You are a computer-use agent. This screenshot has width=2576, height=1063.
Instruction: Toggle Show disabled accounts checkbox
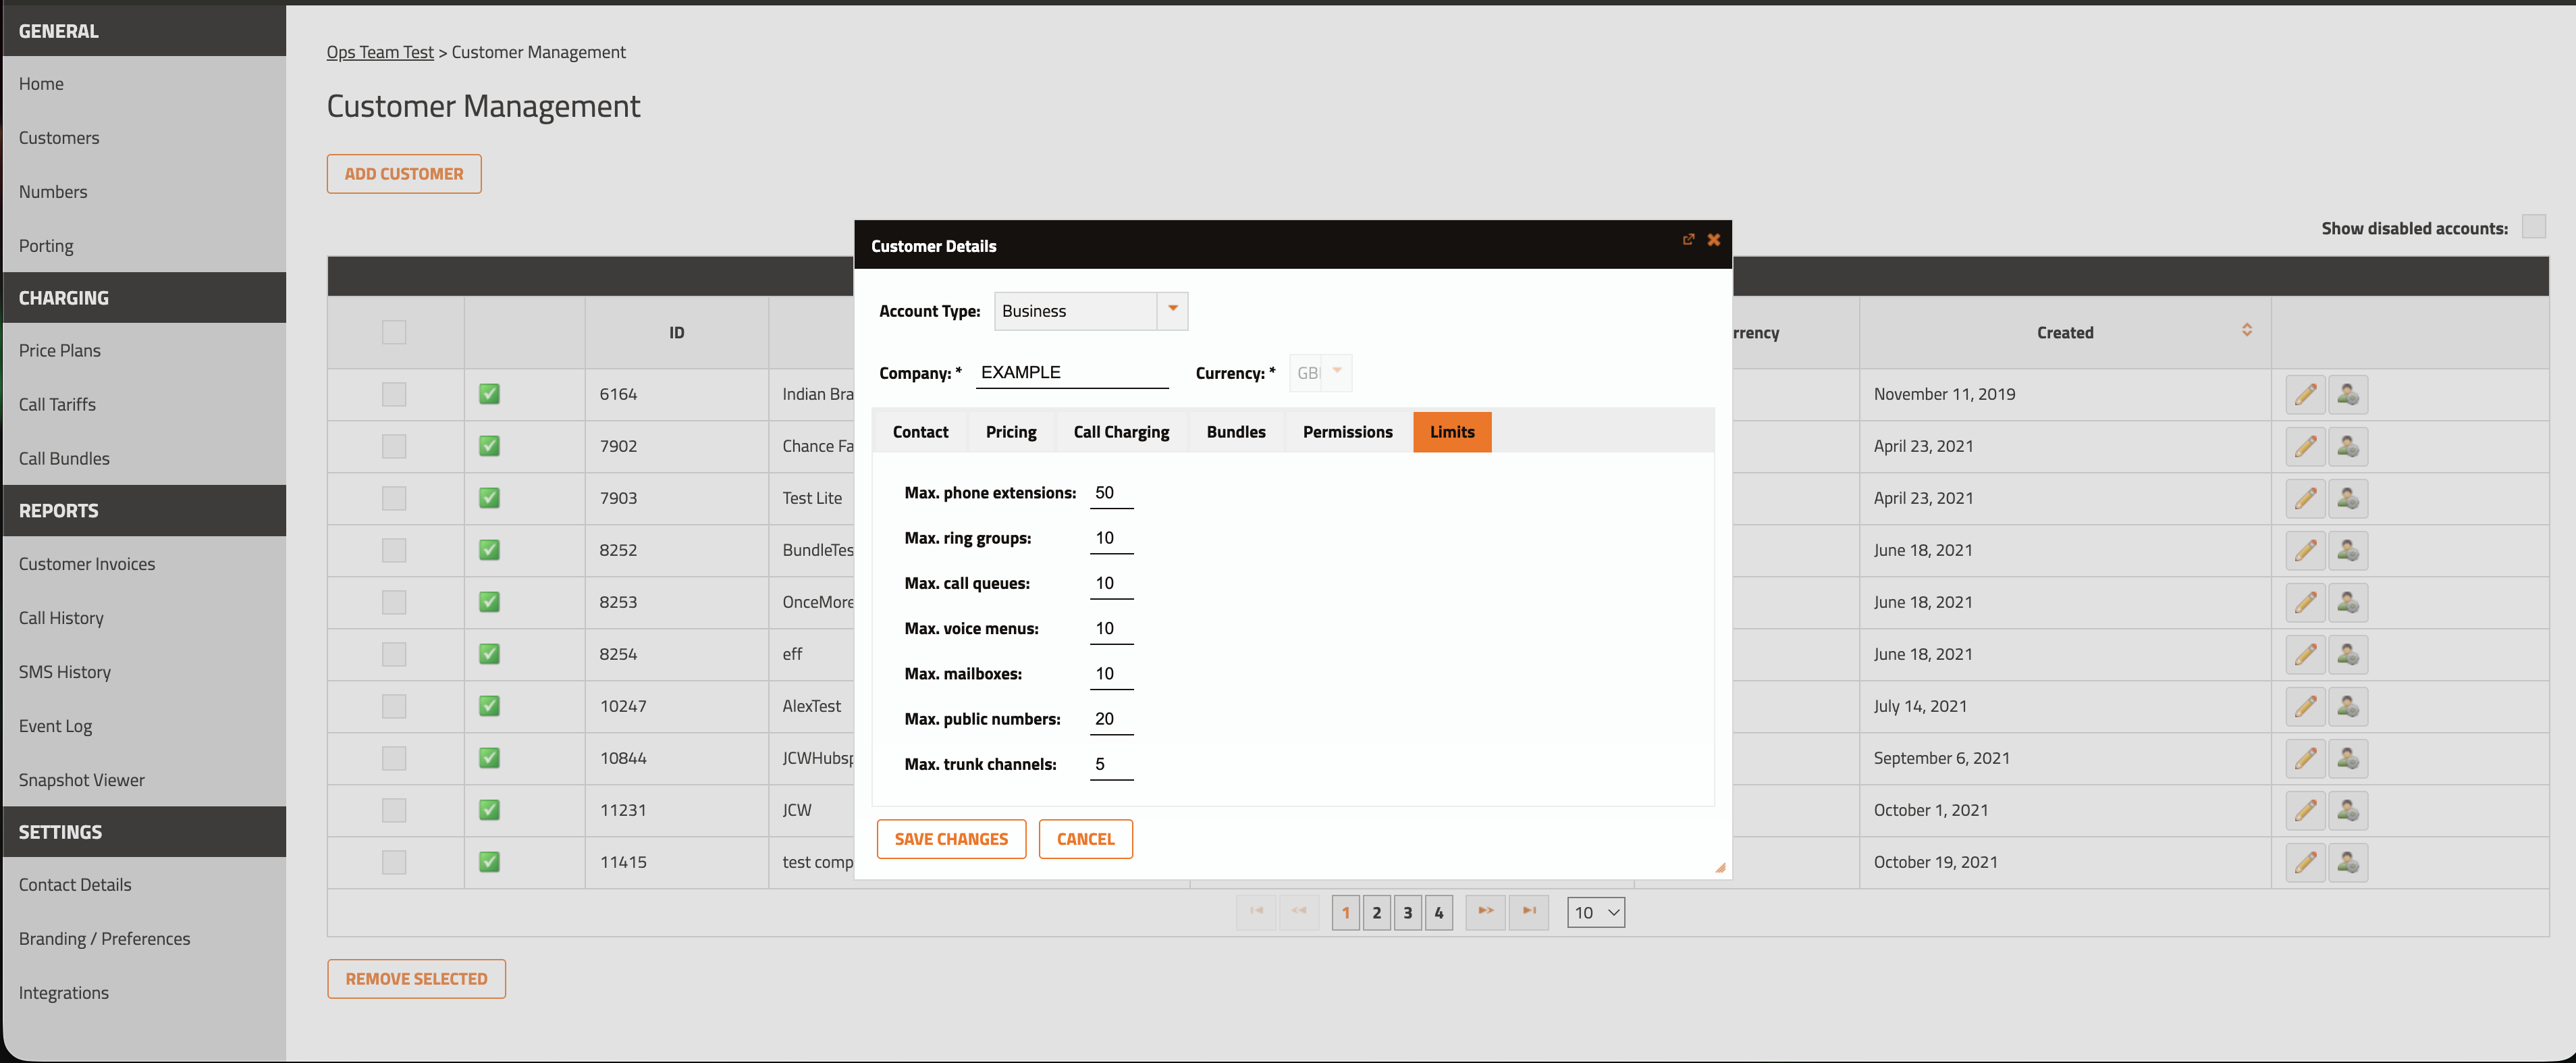click(2533, 227)
